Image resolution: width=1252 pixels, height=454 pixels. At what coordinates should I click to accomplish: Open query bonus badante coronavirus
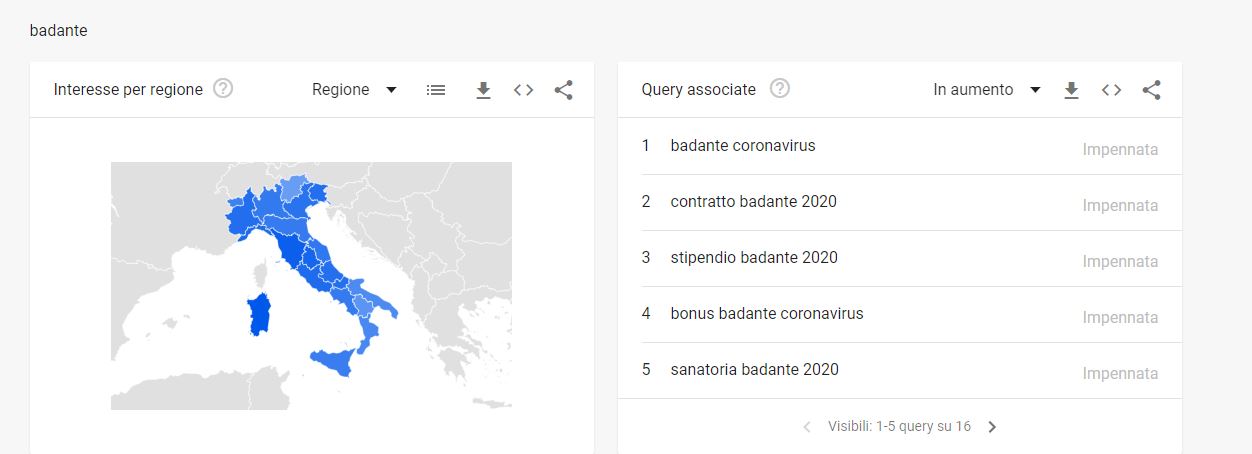pyautogui.click(x=899, y=314)
